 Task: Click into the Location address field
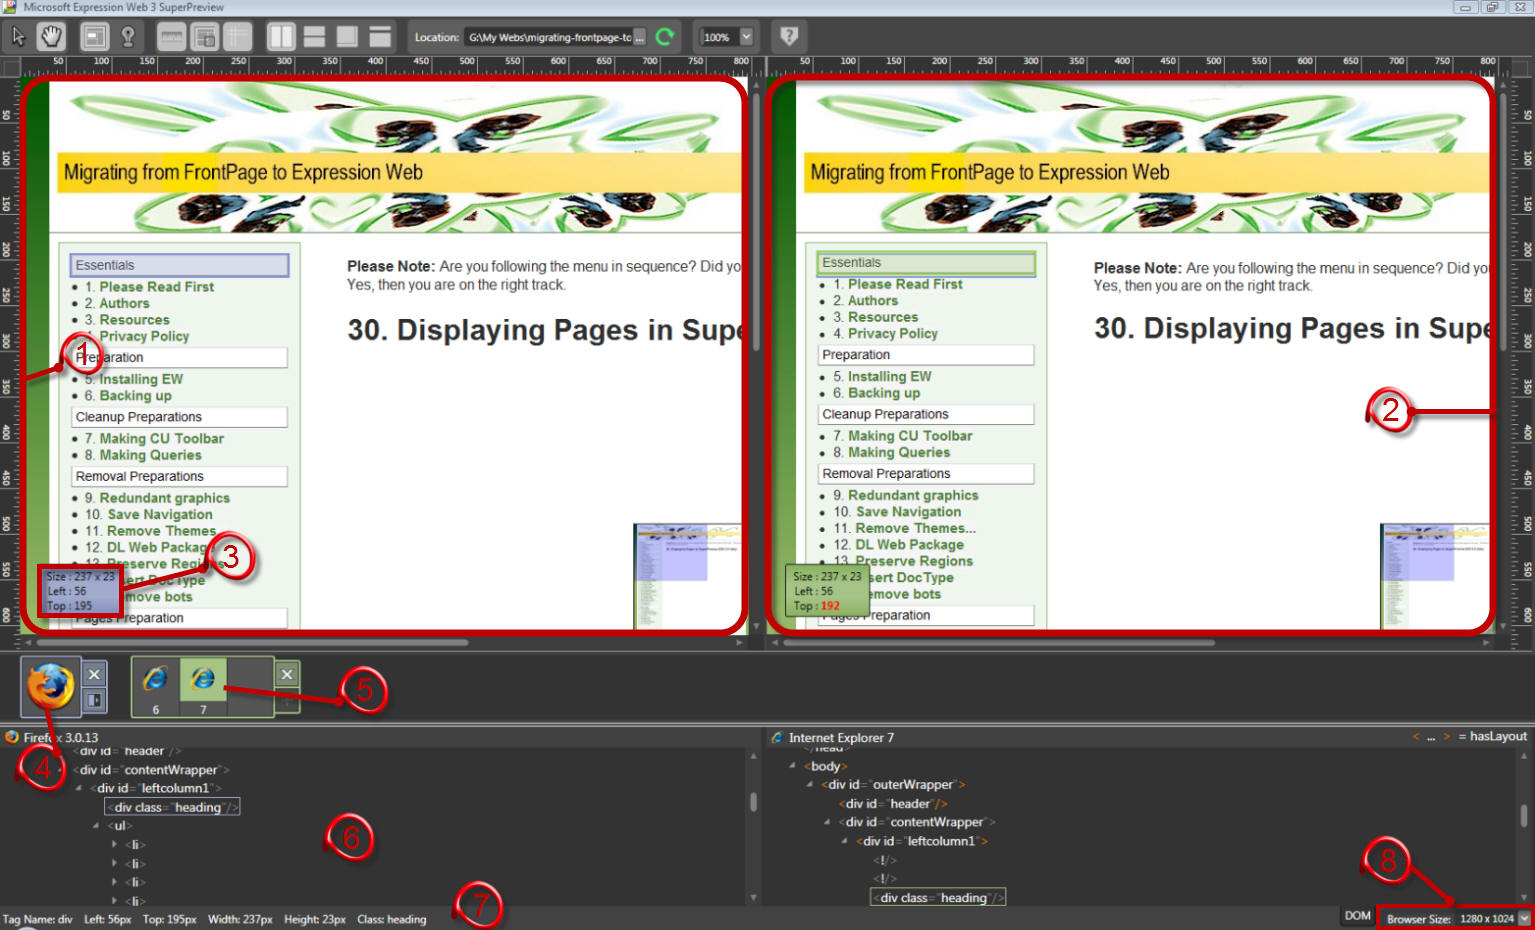pos(550,37)
